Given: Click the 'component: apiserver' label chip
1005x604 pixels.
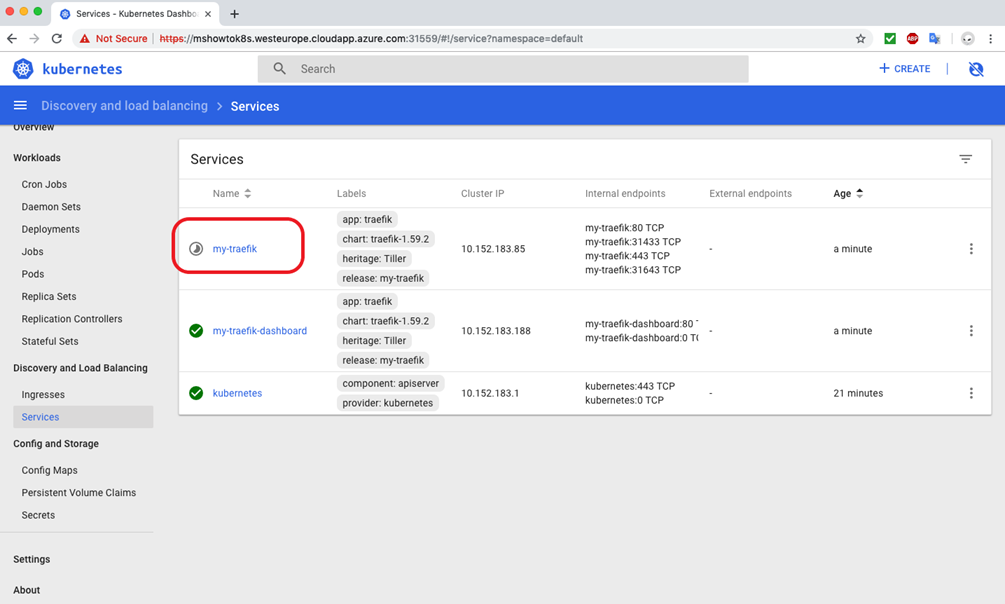Looking at the screenshot, I should (x=390, y=383).
